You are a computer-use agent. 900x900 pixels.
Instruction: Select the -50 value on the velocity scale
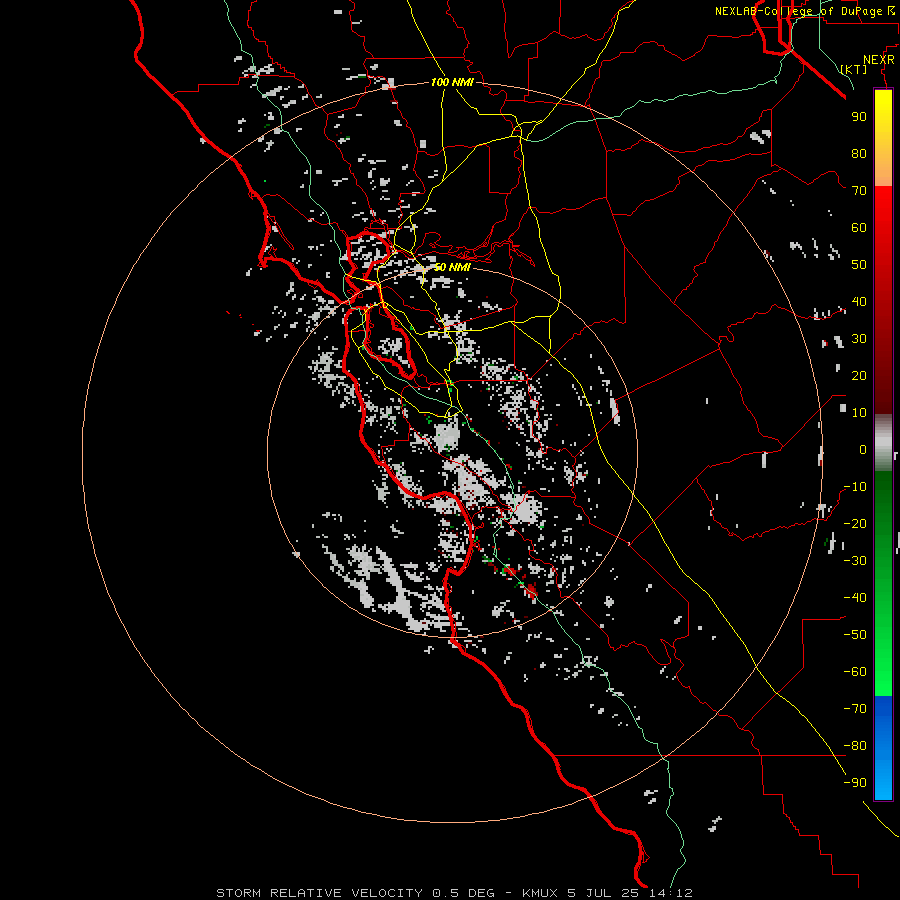coord(855,635)
